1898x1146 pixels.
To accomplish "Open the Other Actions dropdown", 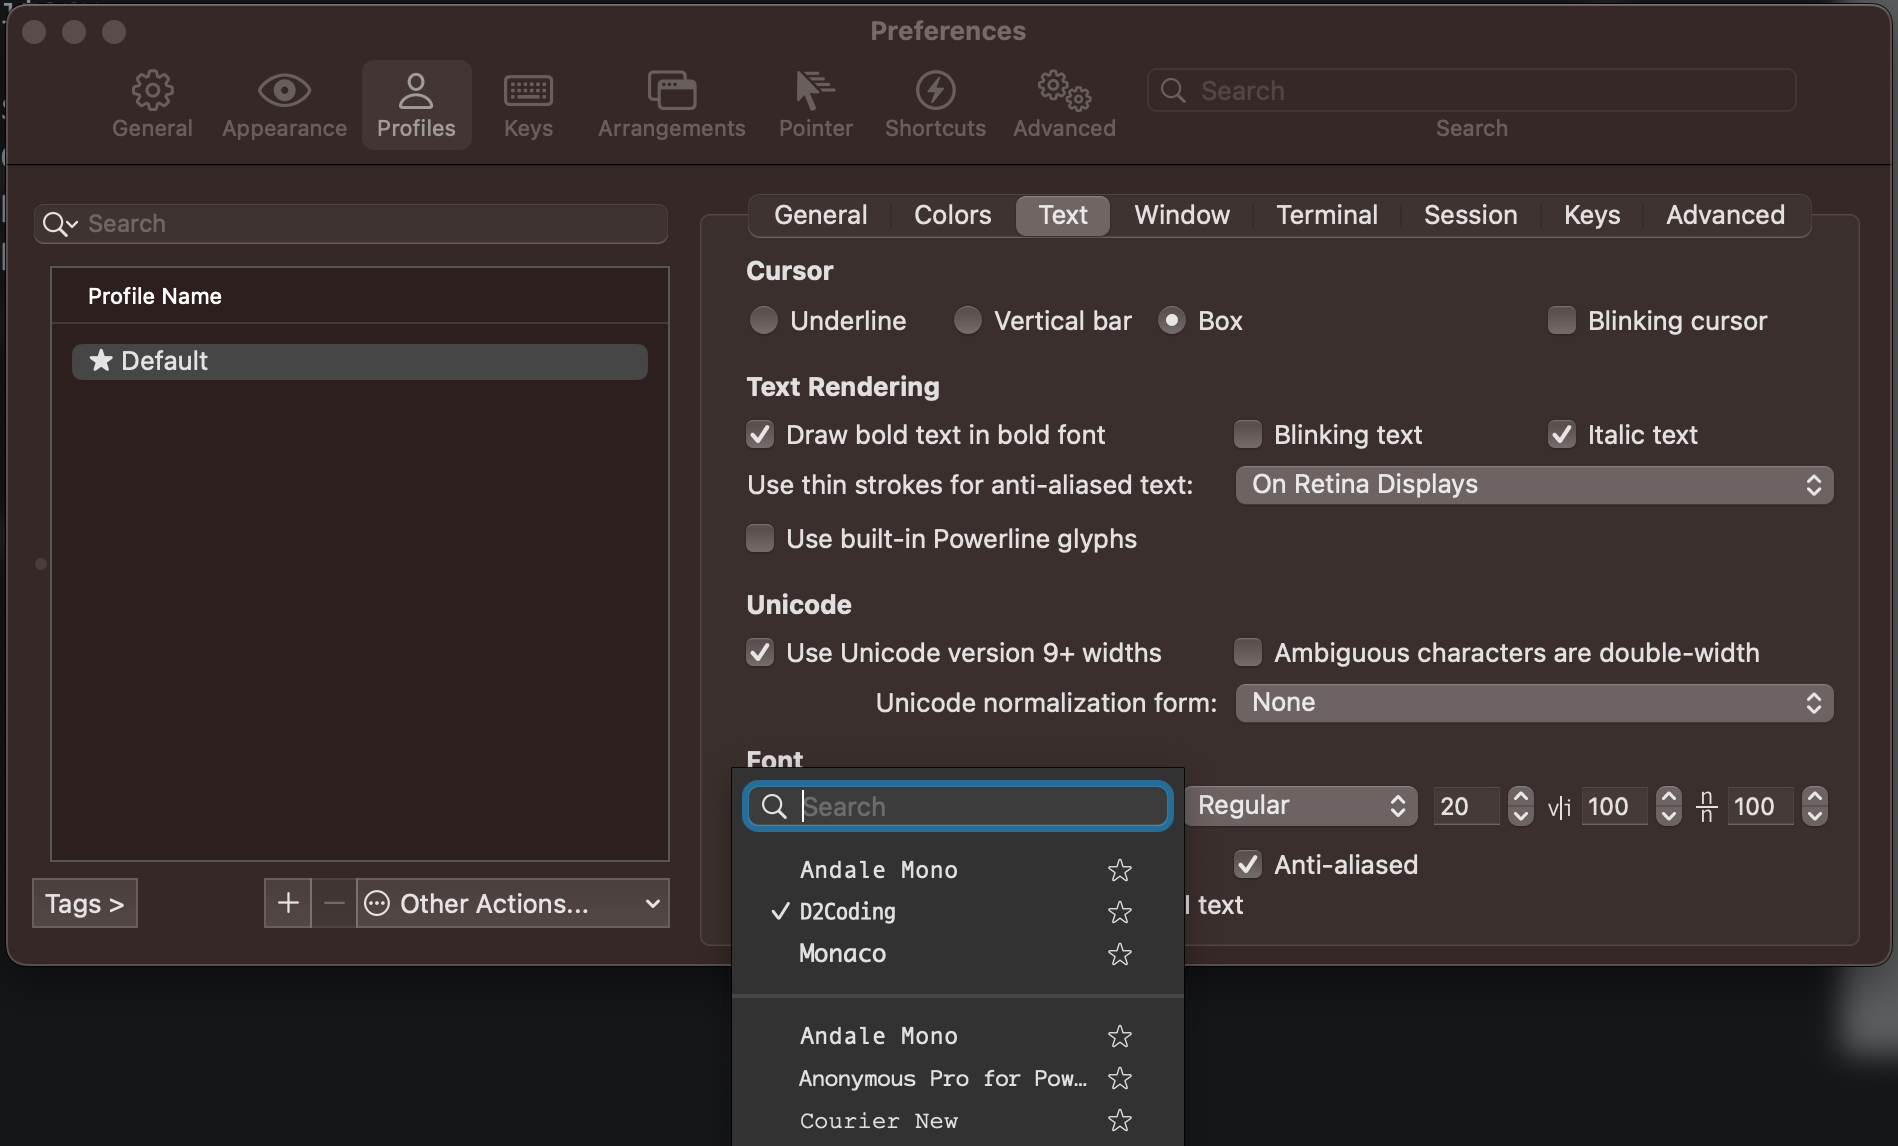I will tap(513, 903).
